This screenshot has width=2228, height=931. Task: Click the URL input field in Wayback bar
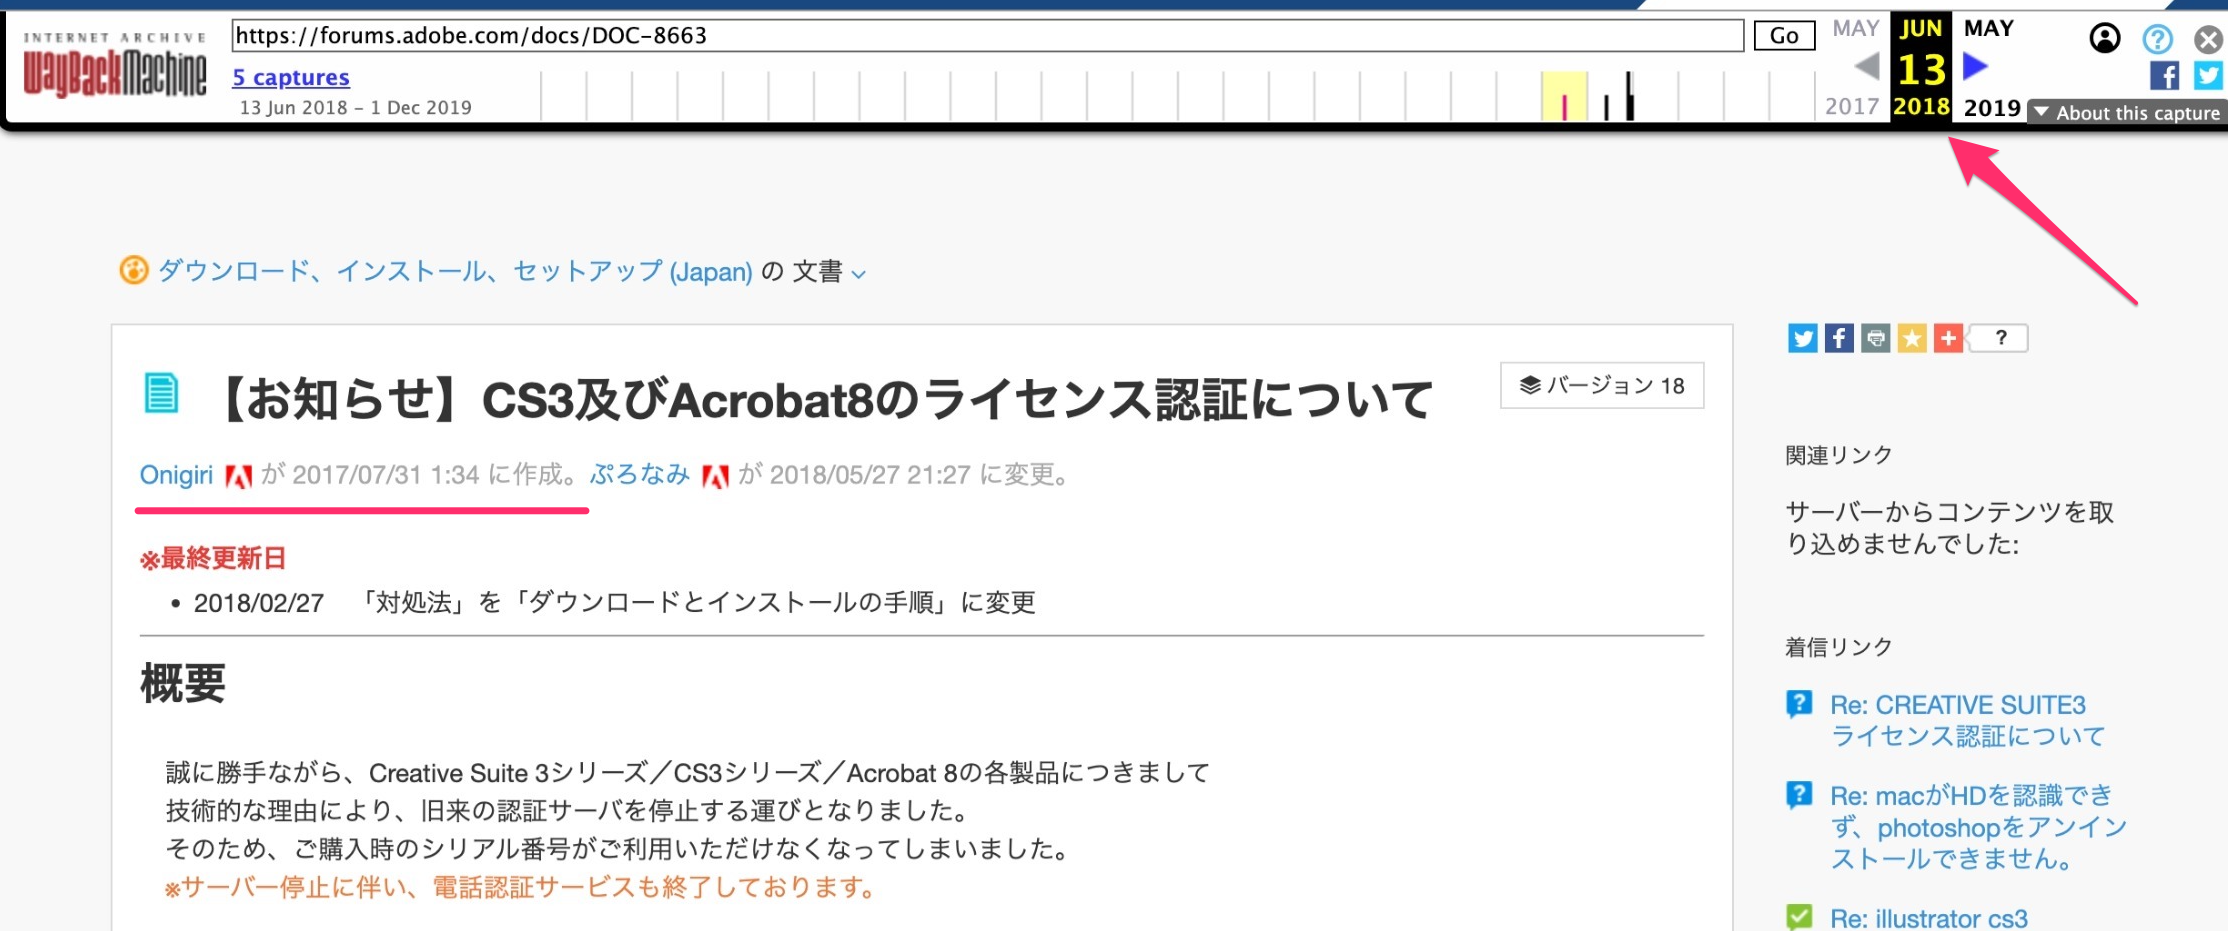pos(988,36)
